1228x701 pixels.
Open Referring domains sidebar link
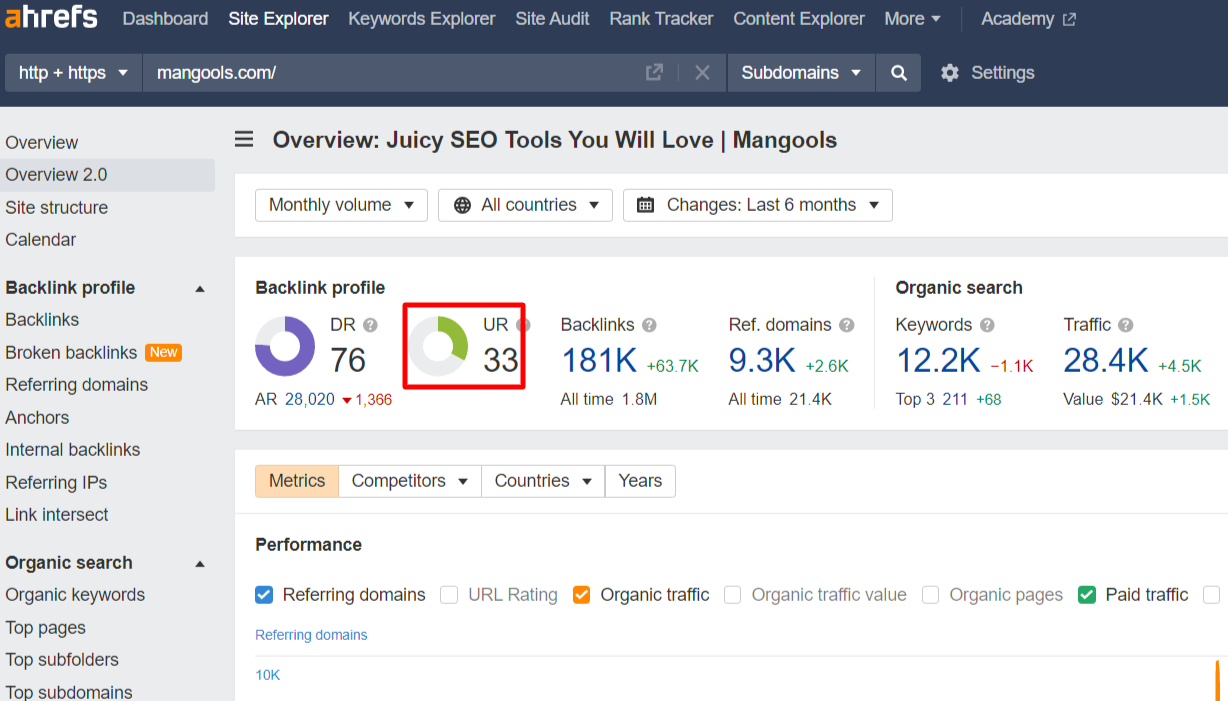pos(76,385)
